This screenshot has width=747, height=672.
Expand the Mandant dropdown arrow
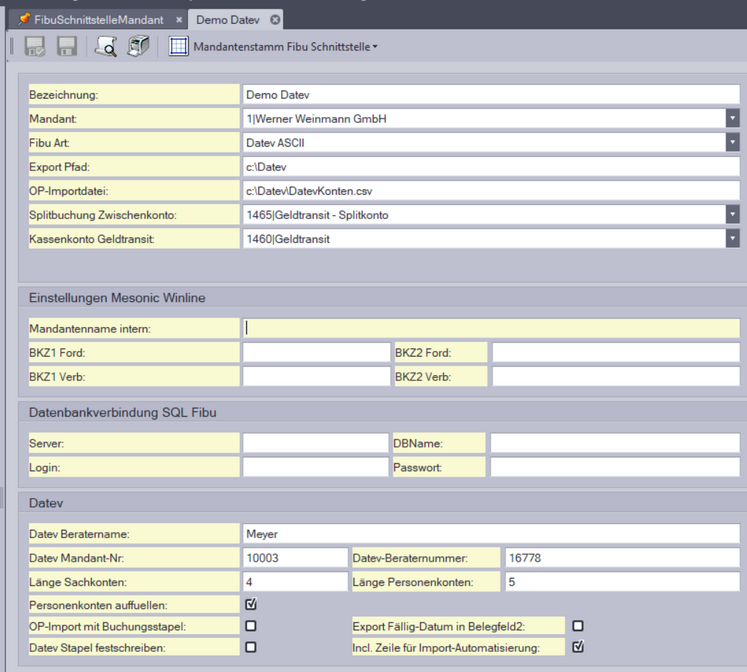tap(732, 118)
